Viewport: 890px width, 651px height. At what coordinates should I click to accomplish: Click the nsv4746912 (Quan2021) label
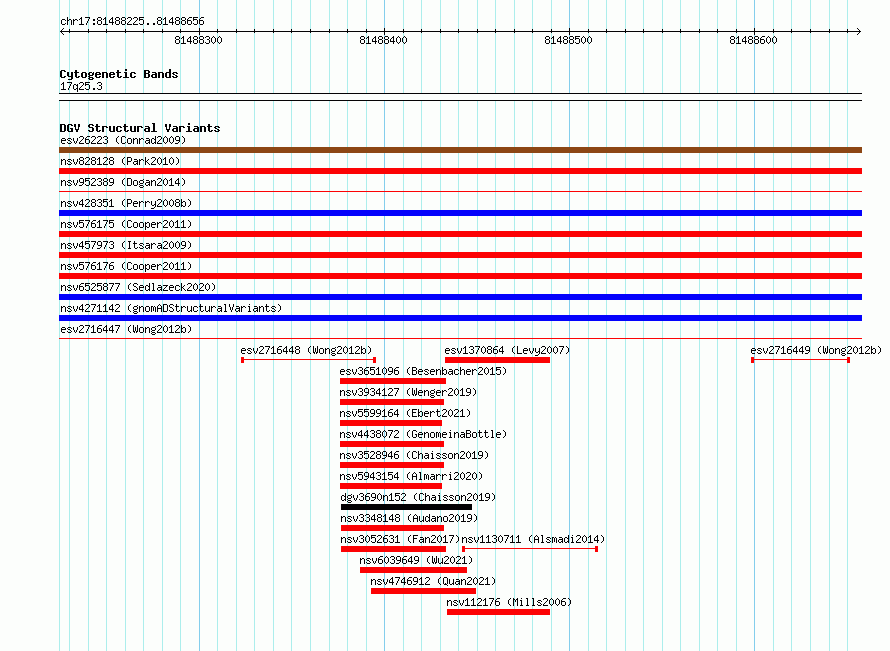[433, 581]
